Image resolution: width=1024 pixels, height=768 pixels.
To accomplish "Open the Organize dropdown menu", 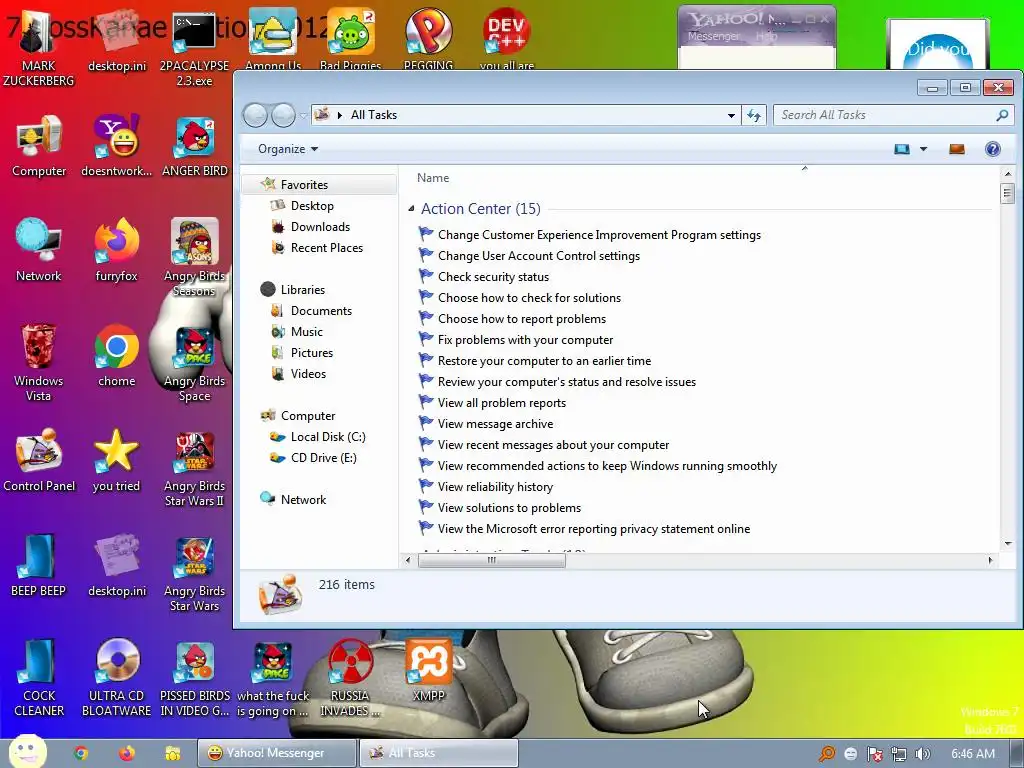I will 288,149.
